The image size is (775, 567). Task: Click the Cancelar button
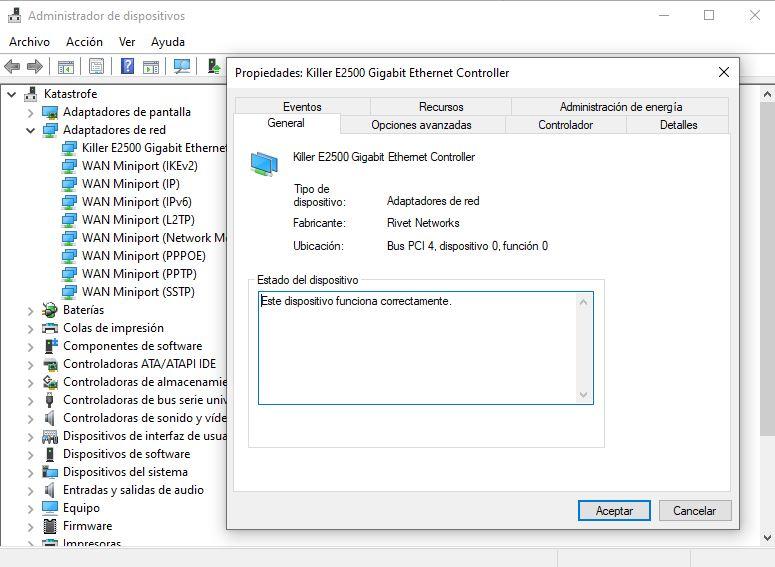(x=694, y=511)
